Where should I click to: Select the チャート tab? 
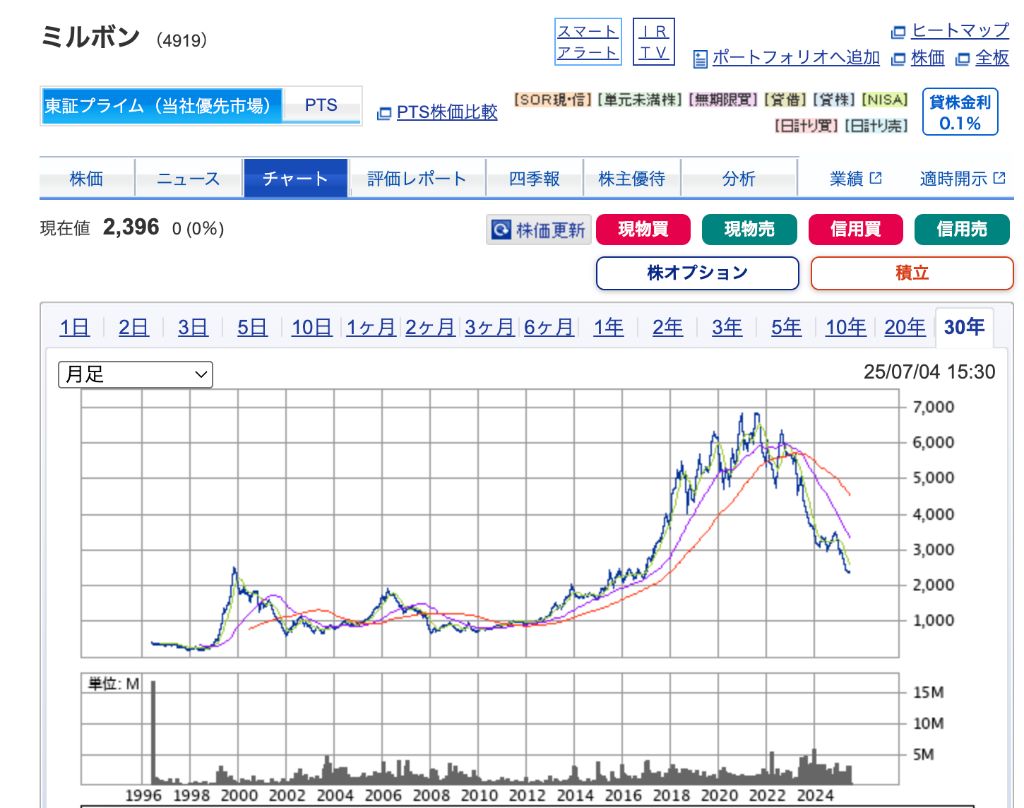[x=295, y=178]
